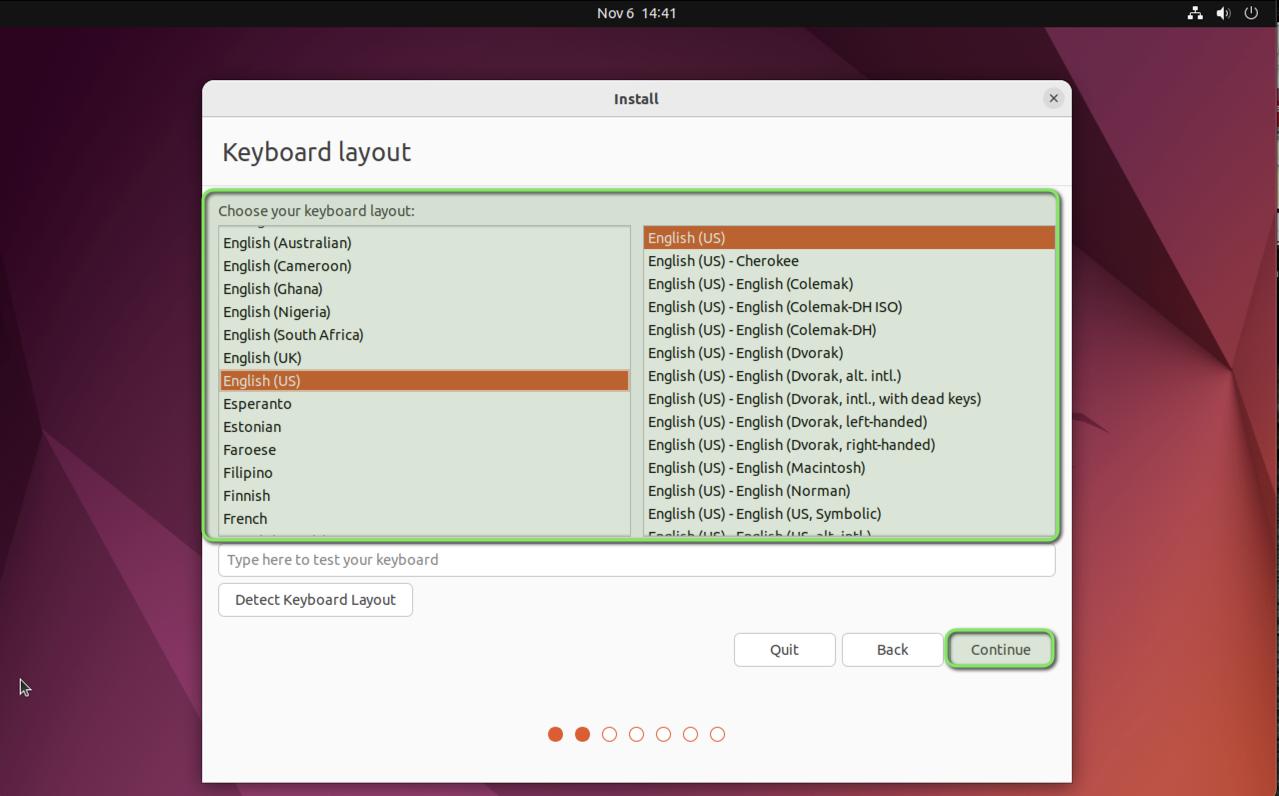Screen dimensions: 1279x796
Task: Click the power icon in top bar
Action: pos(1251,13)
